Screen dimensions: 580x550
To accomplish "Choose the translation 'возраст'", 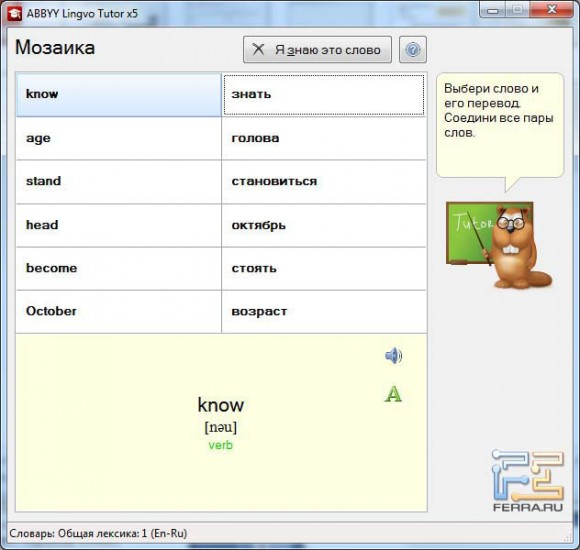I will click(x=324, y=311).
